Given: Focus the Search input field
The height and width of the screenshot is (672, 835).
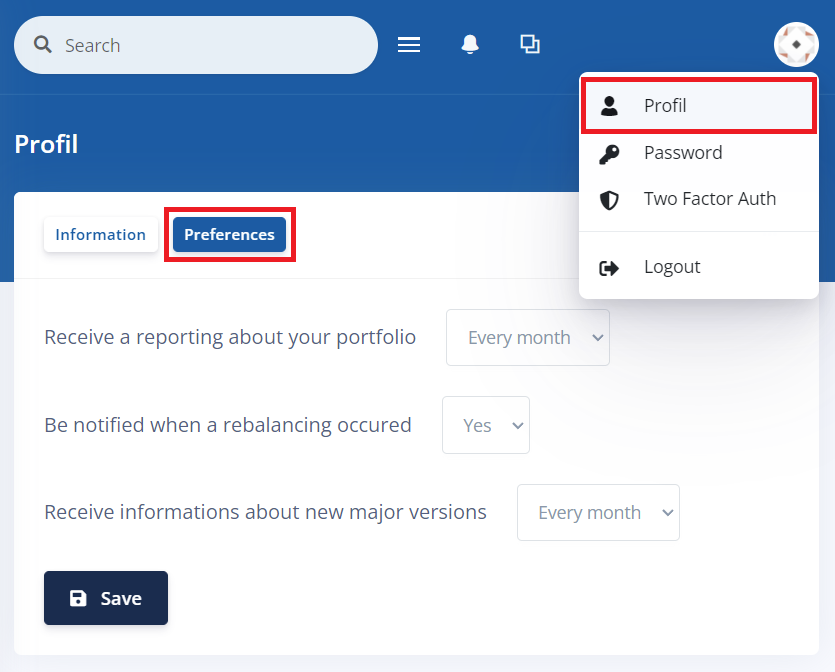Looking at the screenshot, I should pos(210,45).
